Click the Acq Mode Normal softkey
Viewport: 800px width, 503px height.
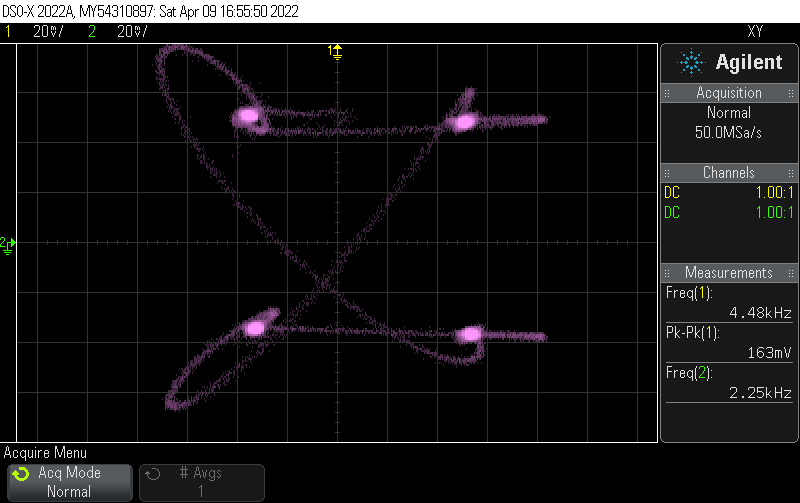(70, 483)
